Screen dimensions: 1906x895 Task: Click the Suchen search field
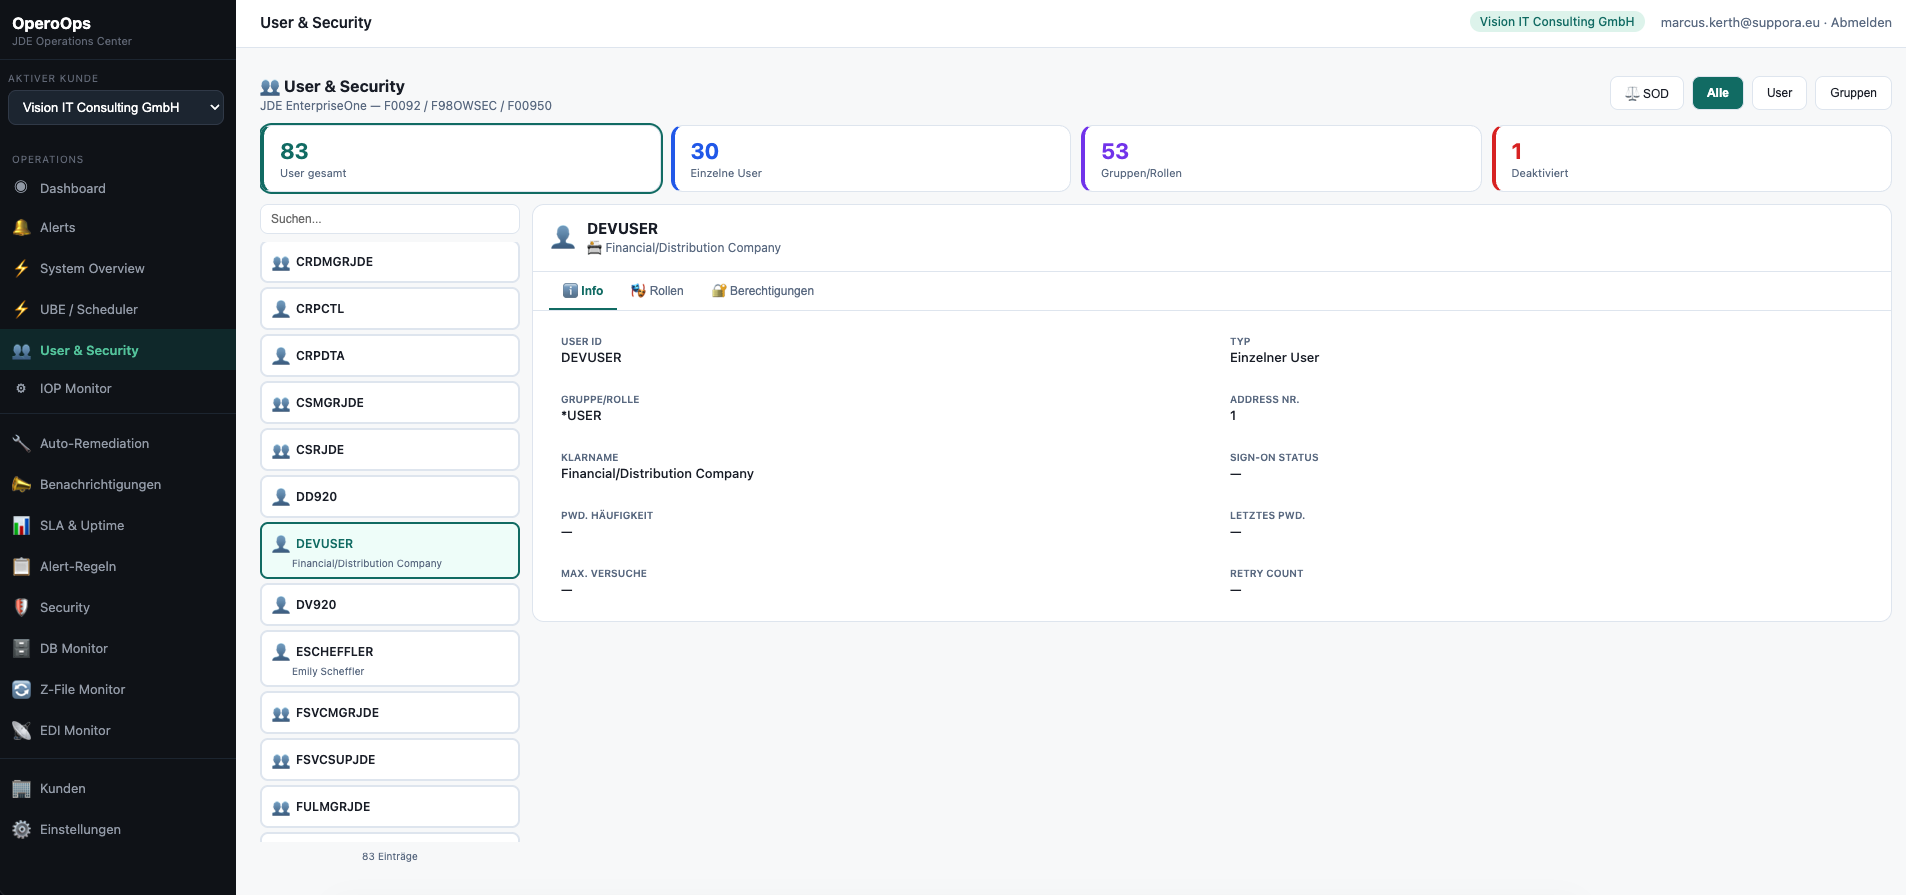click(x=389, y=219)
